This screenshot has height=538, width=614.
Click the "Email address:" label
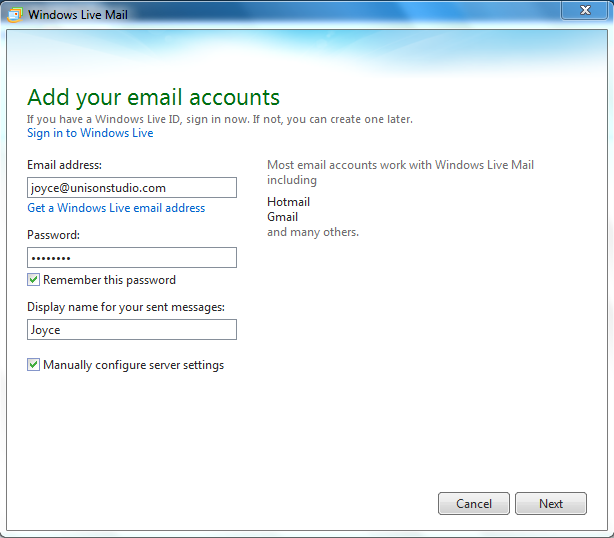tap(64, 165)
